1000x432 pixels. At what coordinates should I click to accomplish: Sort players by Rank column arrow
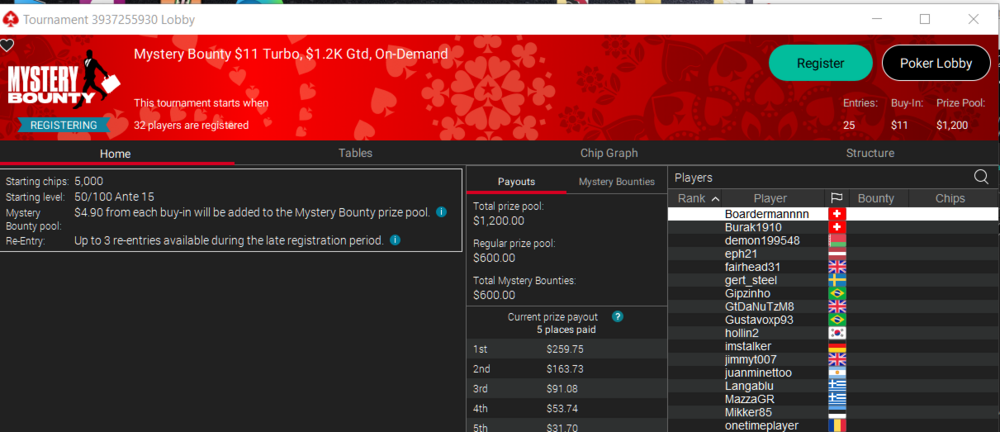click(x=715, y=199)
